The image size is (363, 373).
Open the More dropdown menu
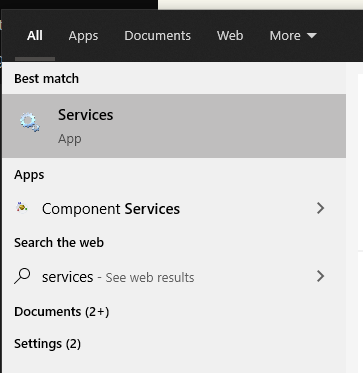click(293, 36)
